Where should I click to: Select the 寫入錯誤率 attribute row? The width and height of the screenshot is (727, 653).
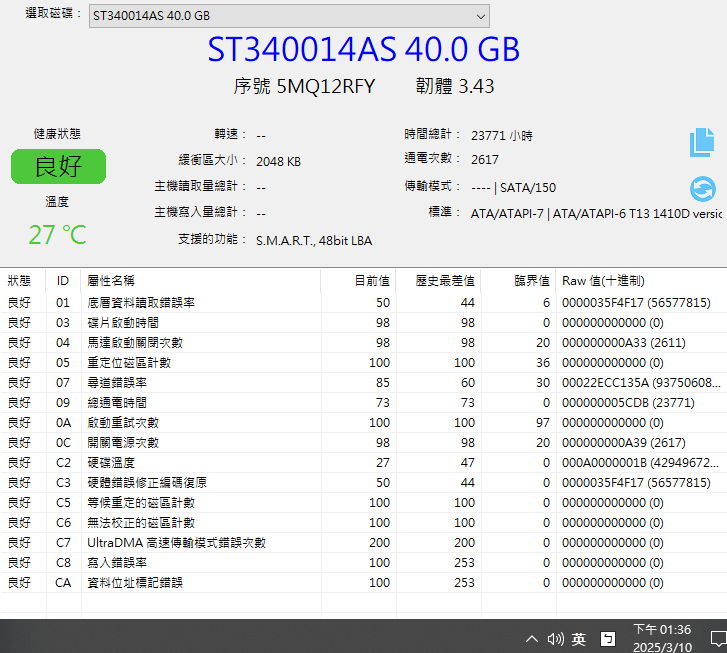364,562
